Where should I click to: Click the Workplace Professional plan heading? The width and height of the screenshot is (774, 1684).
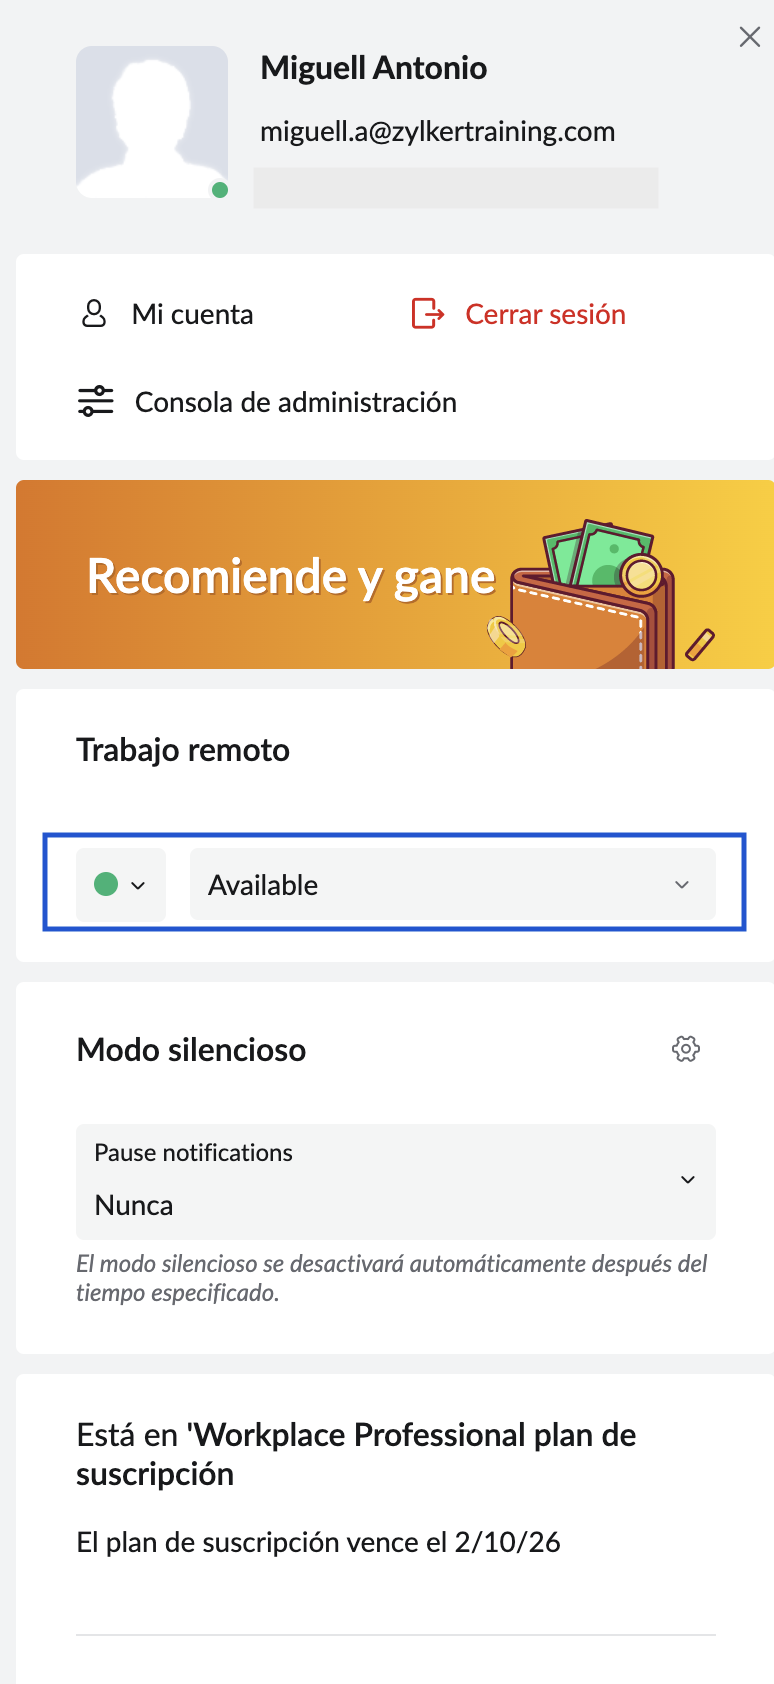pos(356,1454)
